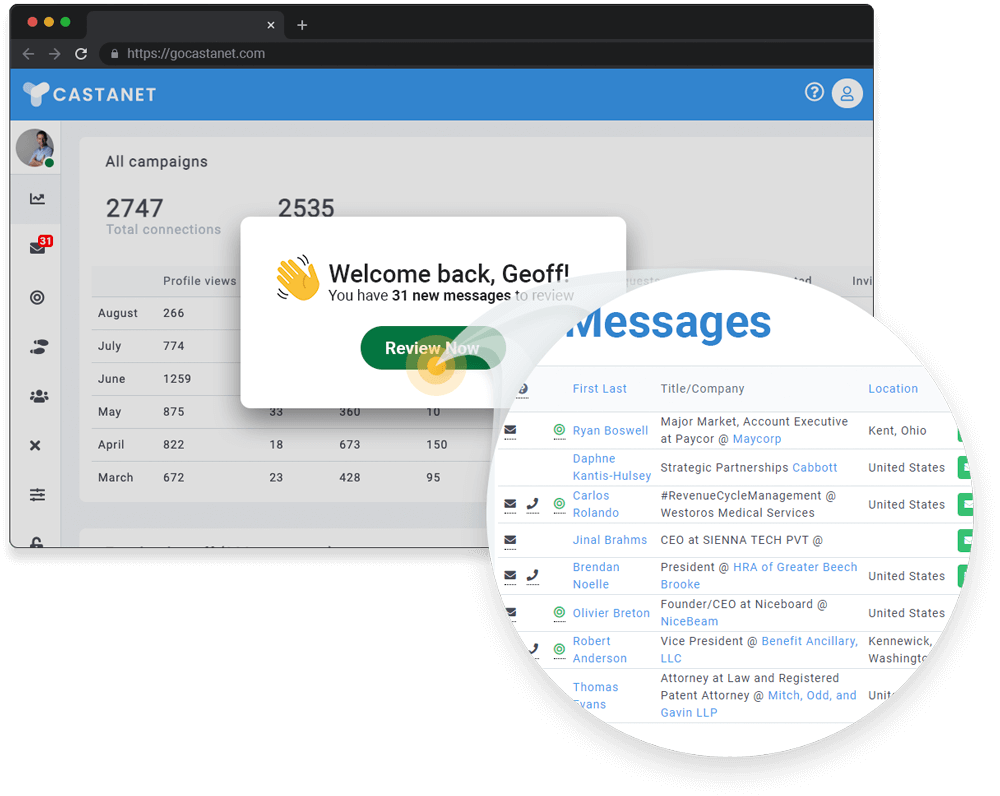Select the people group sidebar icon

(x=38, y=396)
